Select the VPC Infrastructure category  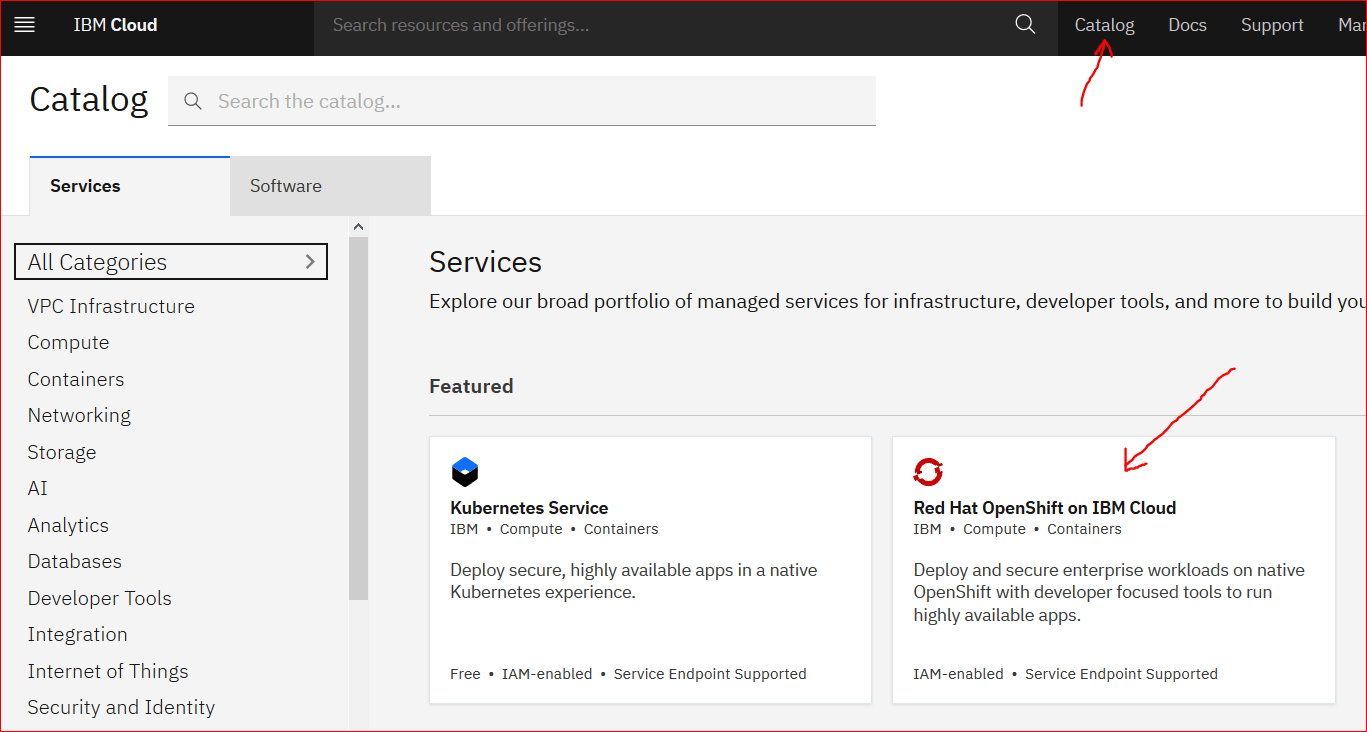110,306
